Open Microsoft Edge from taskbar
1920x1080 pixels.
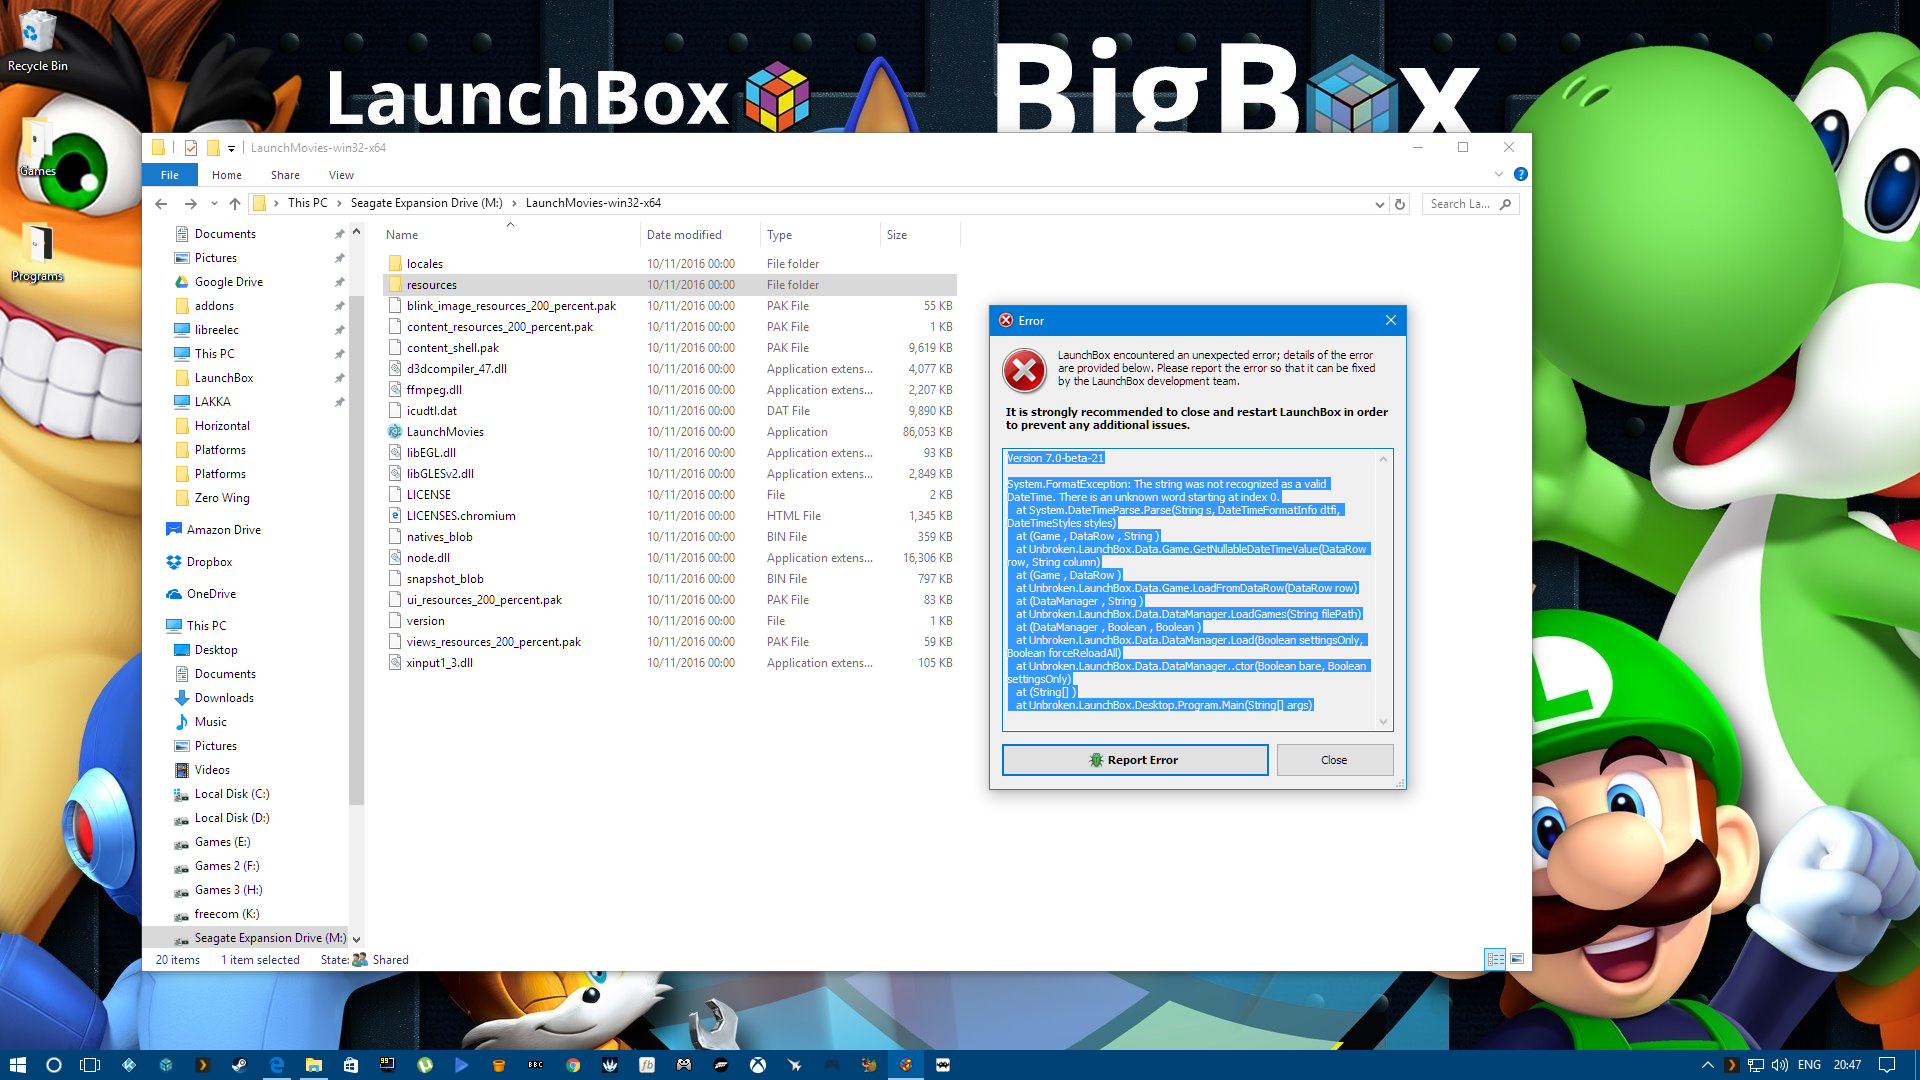[x=277, y=1065]
